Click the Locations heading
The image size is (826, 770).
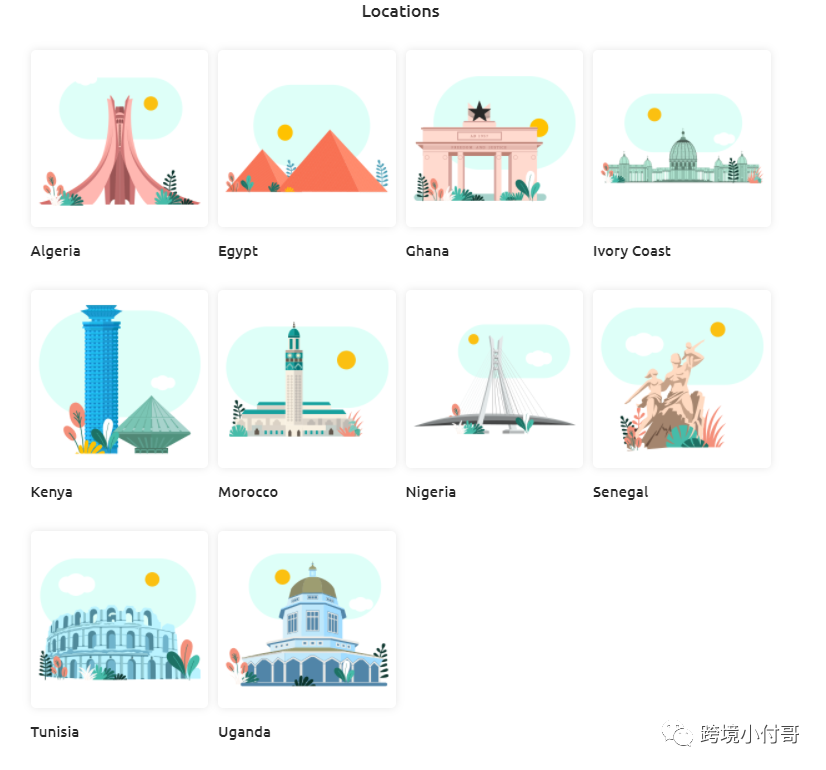click(x=400, y=11)
